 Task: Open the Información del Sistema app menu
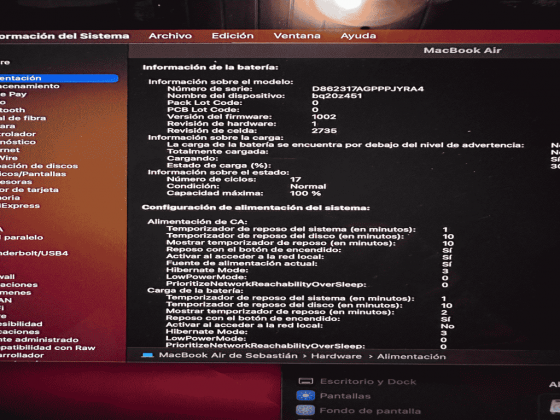coord(64,36)
